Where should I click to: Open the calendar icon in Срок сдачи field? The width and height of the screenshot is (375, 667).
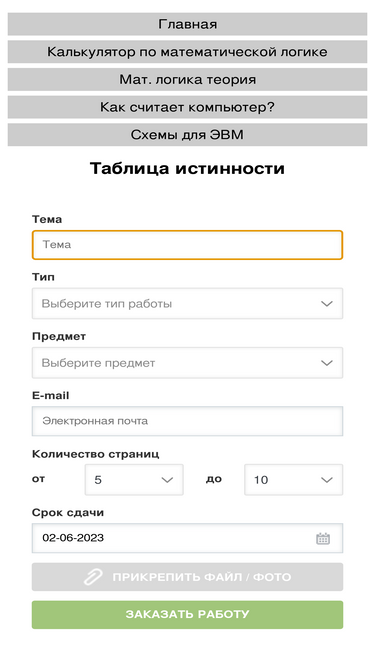323,539
